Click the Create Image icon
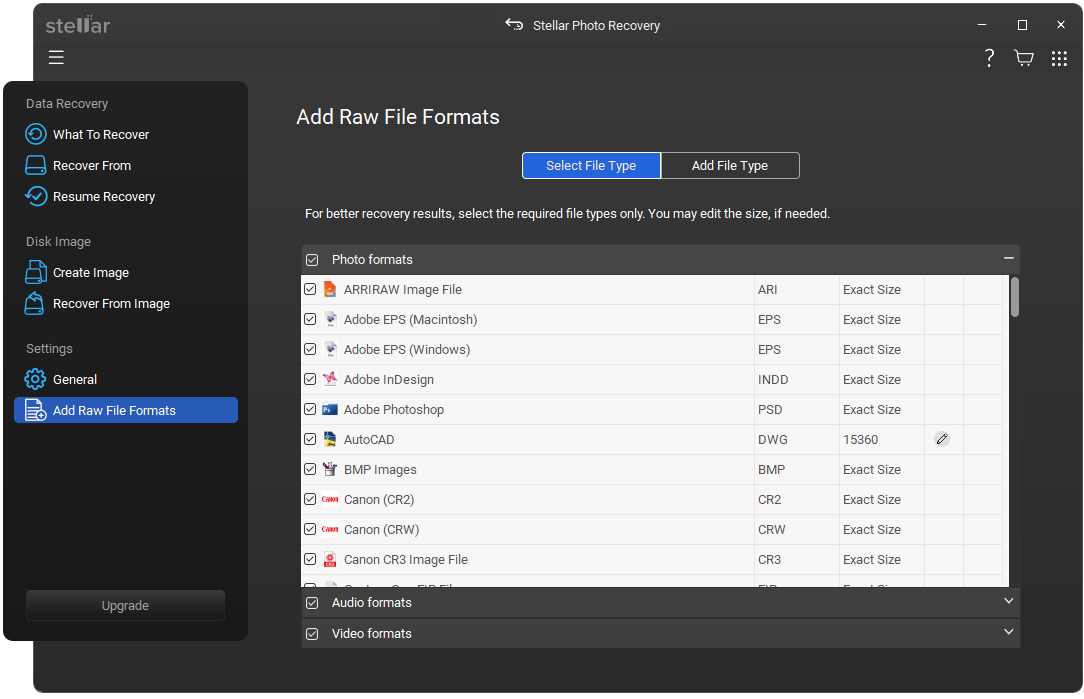Image resolution: width=1084 pixels, height=699 pixels. [x=36, y=272]
